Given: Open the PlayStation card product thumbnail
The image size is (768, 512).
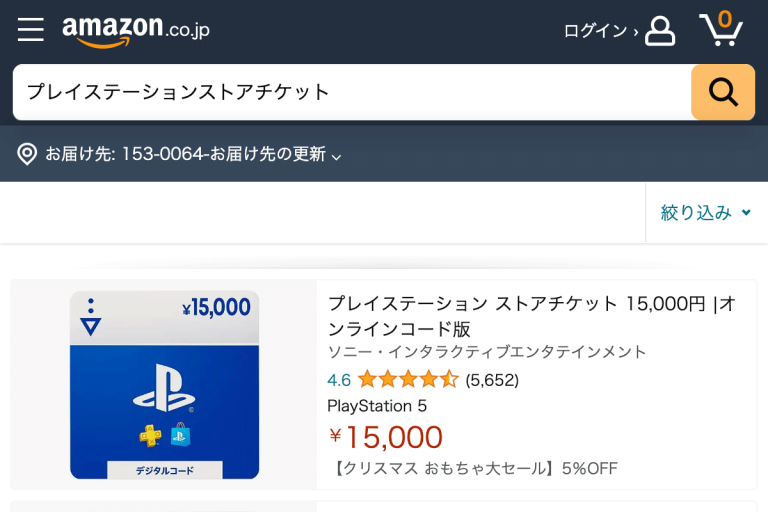Looking at the screenshot, I should click(164, 385).
